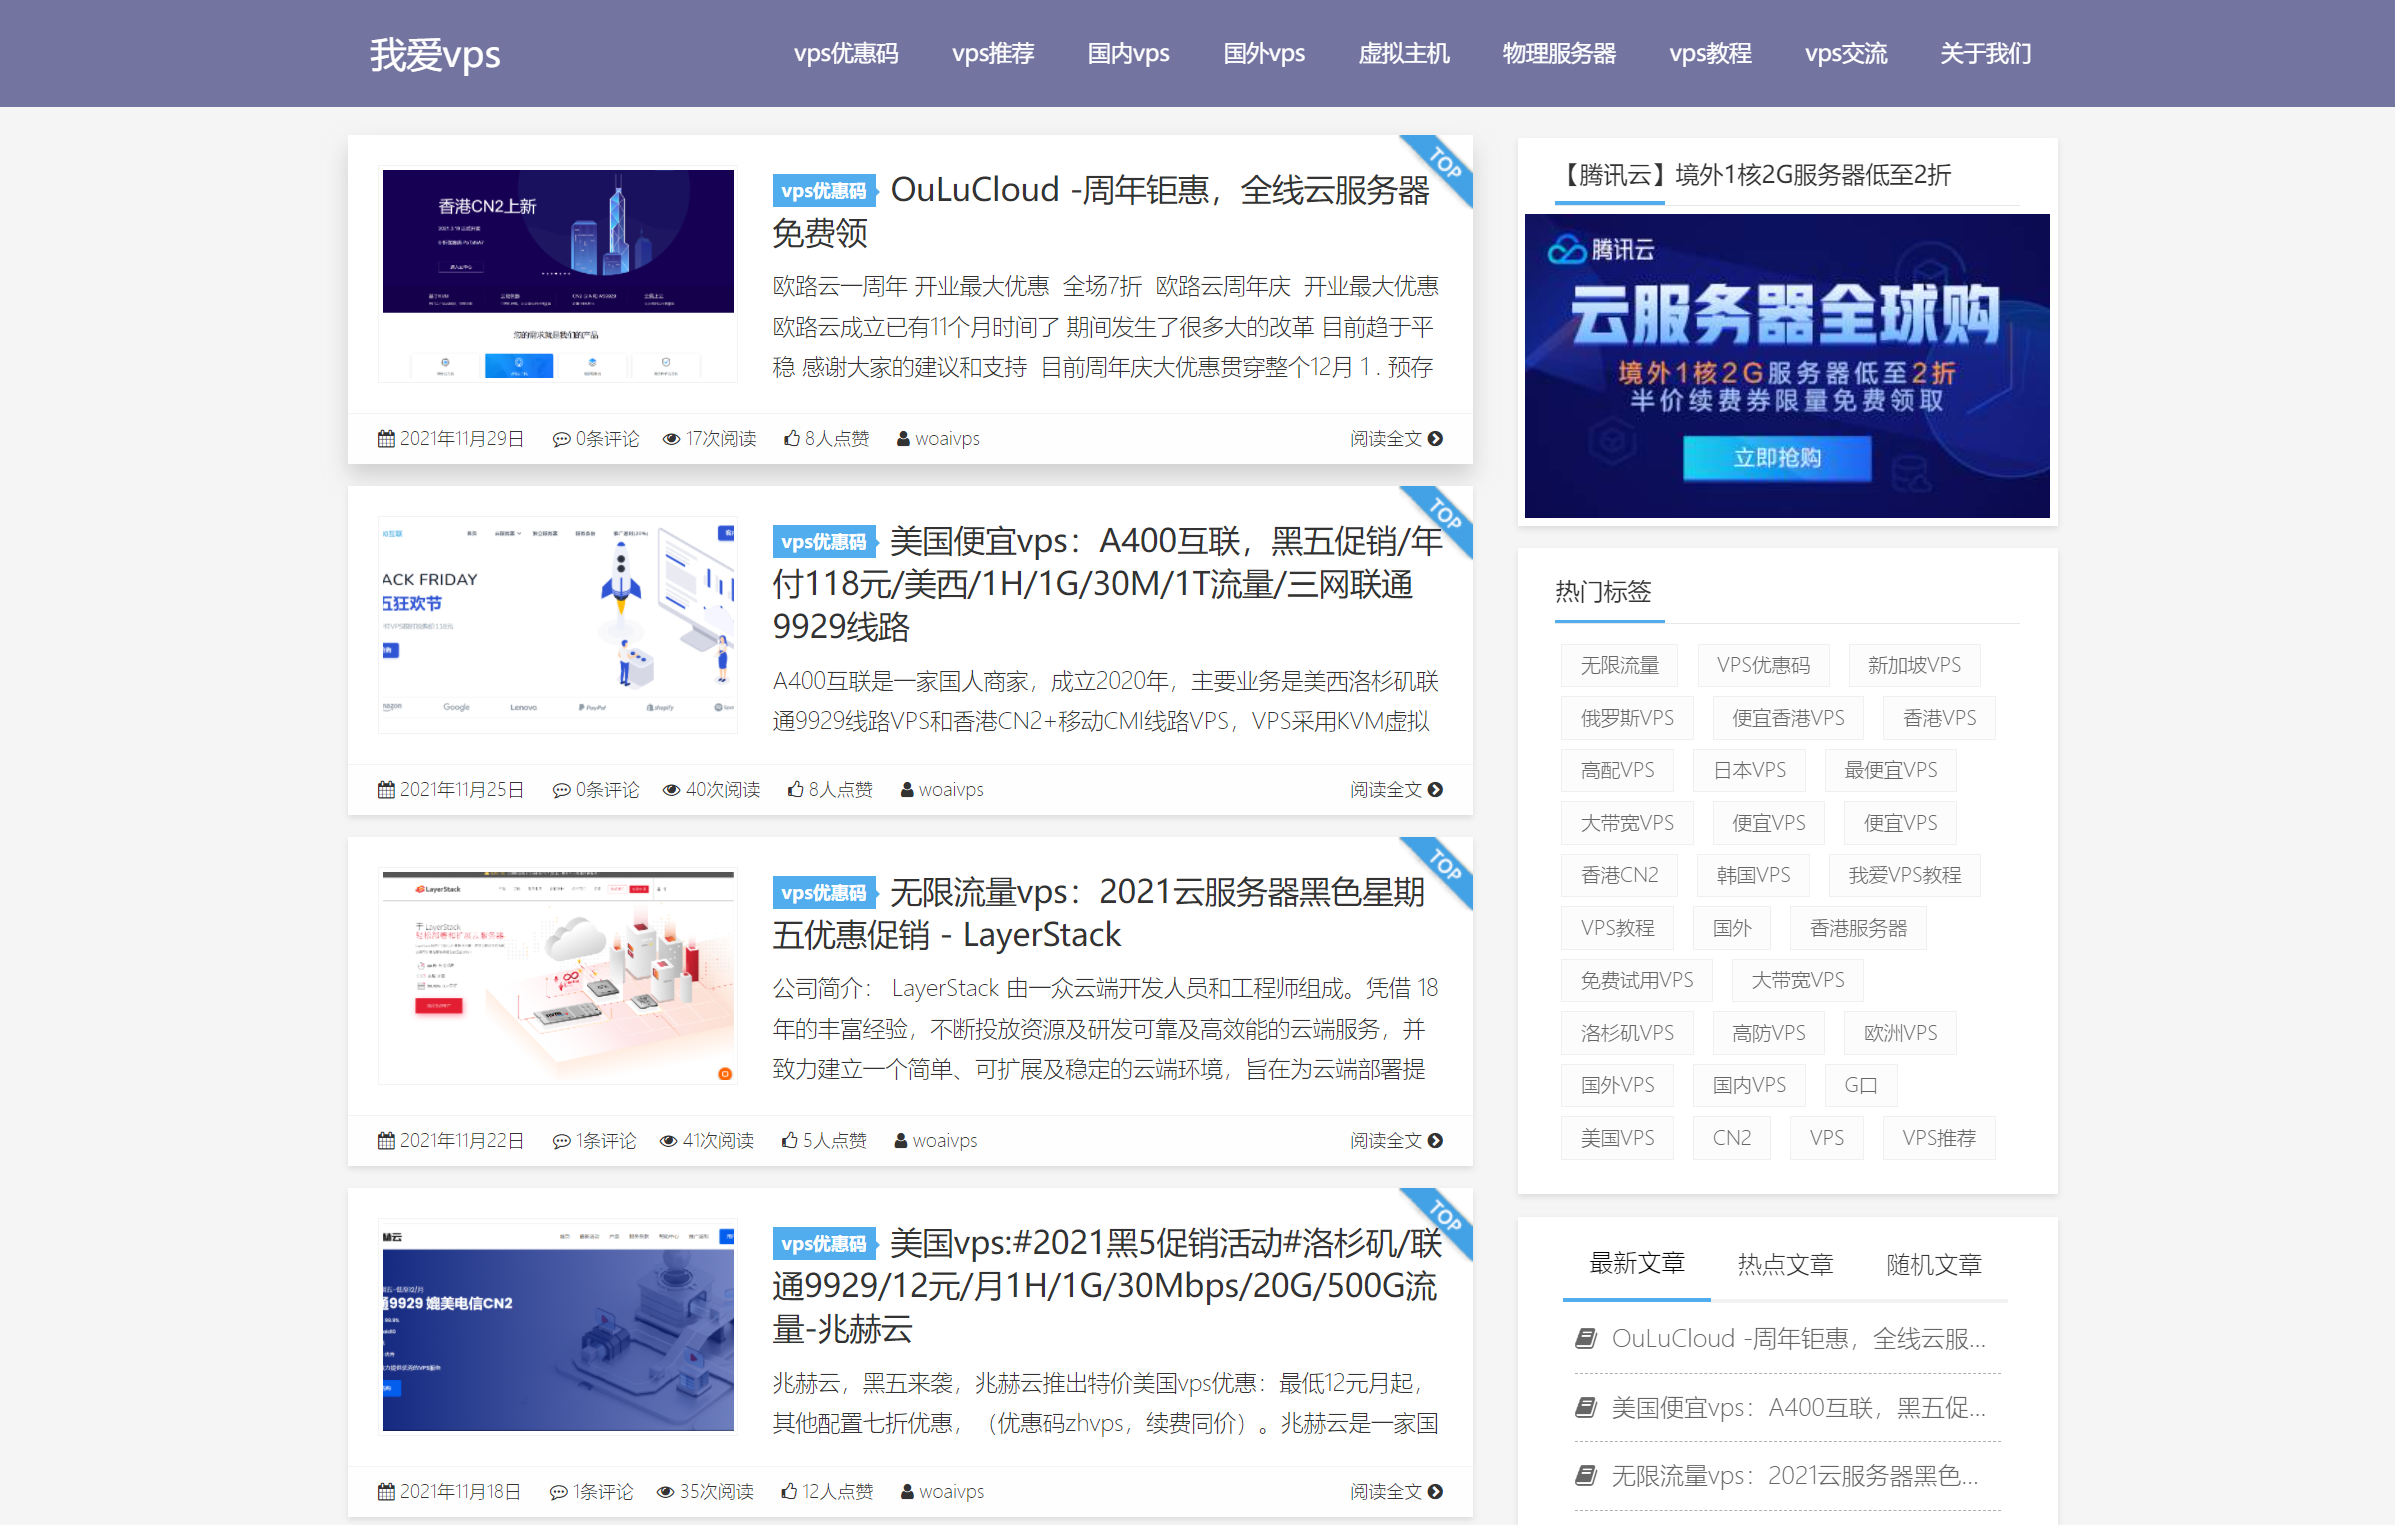
Task: Open the vps优惠码 navigation menu item
Action: pos(845,54)
